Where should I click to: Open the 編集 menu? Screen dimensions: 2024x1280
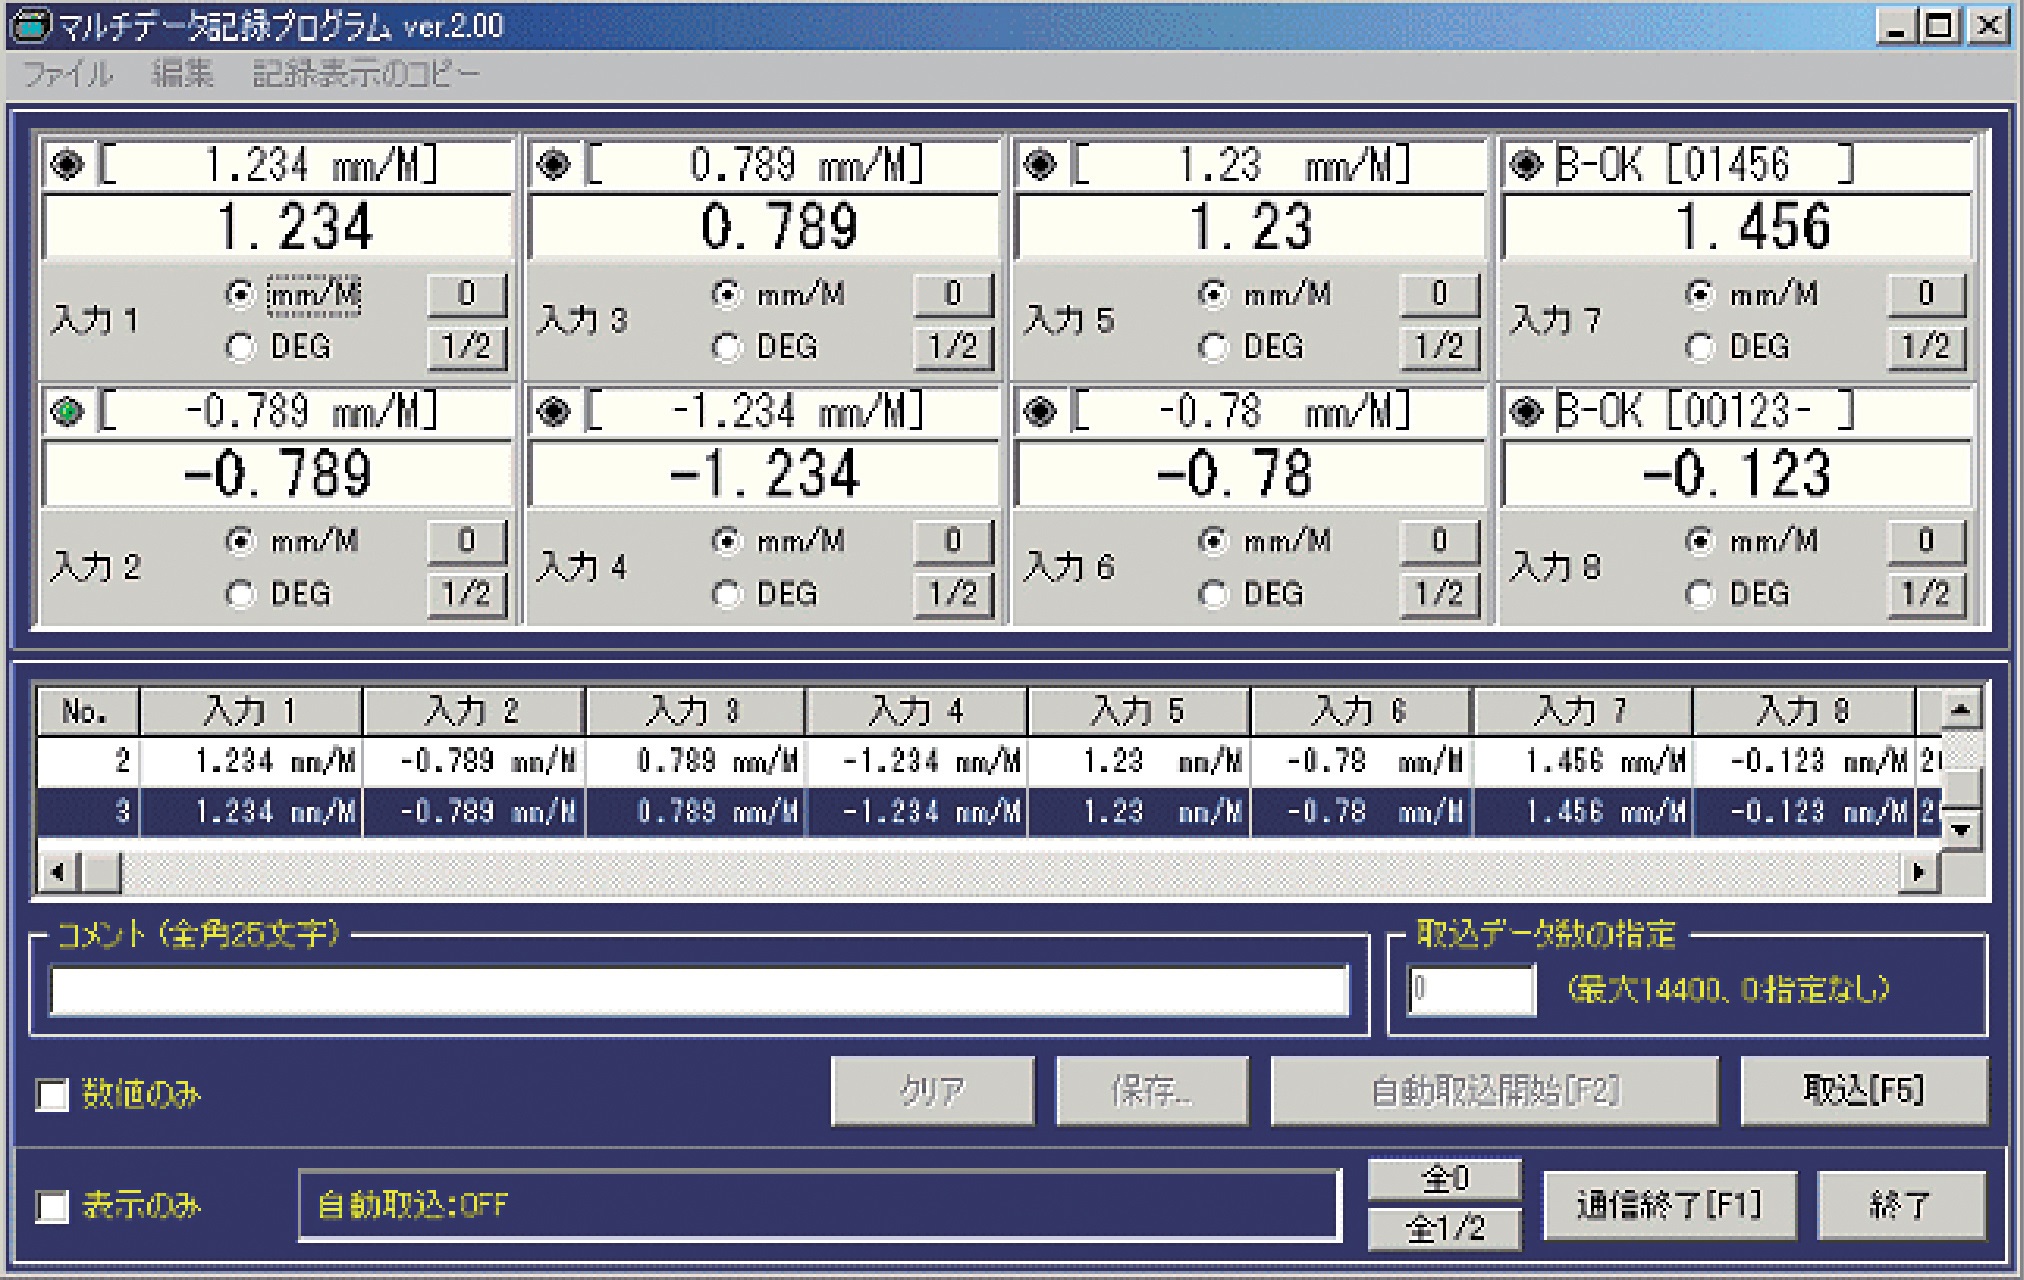coord(183,74)
